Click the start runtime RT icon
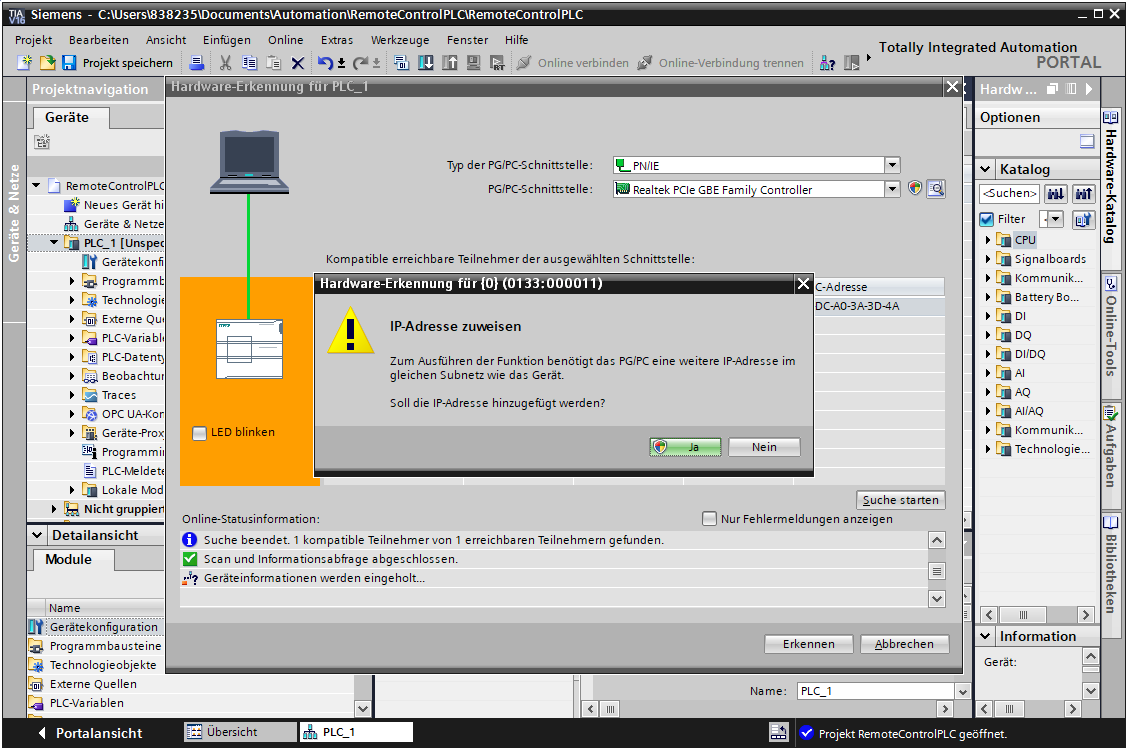 [497, 63]
